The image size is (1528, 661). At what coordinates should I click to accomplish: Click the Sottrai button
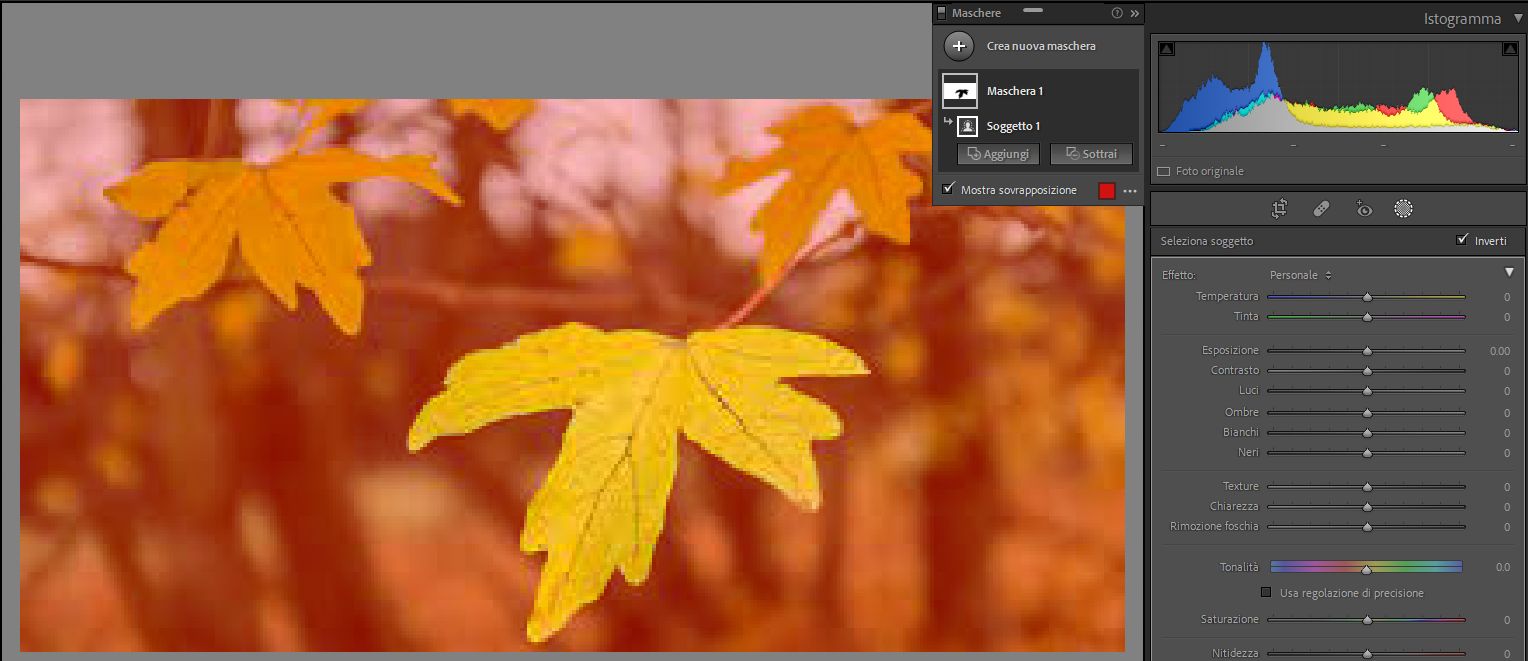point(1091,154)
